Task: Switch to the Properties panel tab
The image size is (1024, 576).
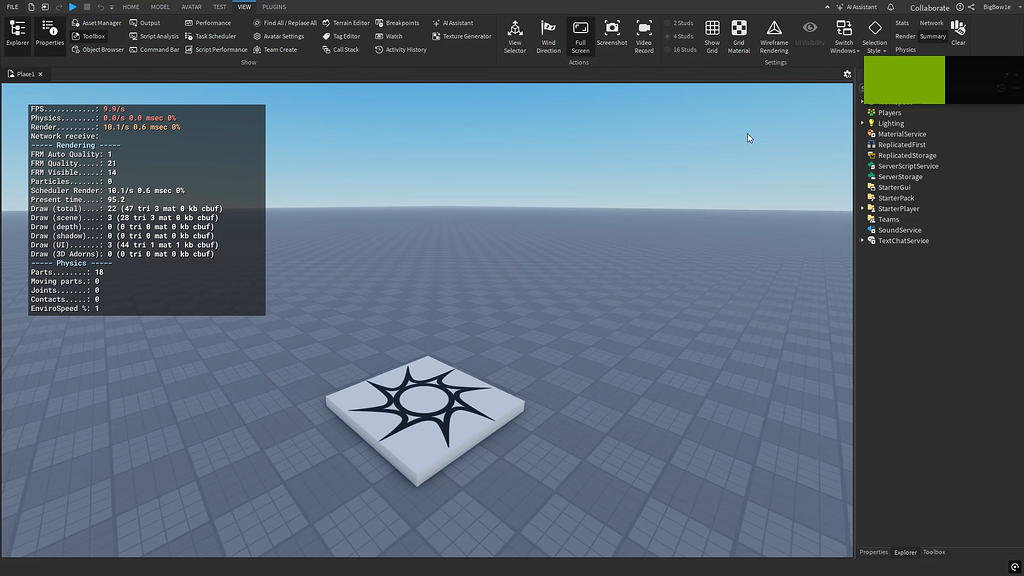Action: (872, 551)
